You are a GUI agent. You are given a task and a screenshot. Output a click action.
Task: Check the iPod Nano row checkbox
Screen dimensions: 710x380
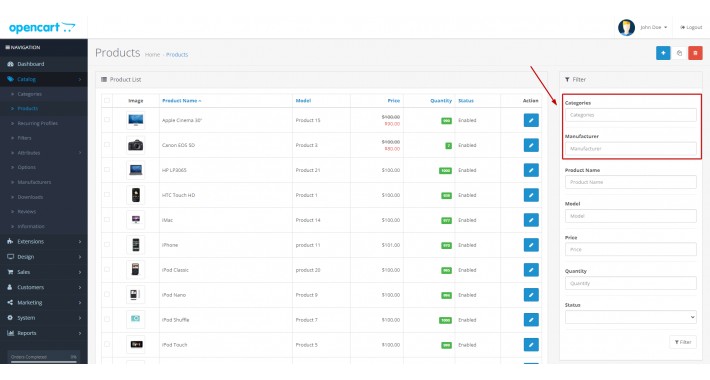point(107,294)
